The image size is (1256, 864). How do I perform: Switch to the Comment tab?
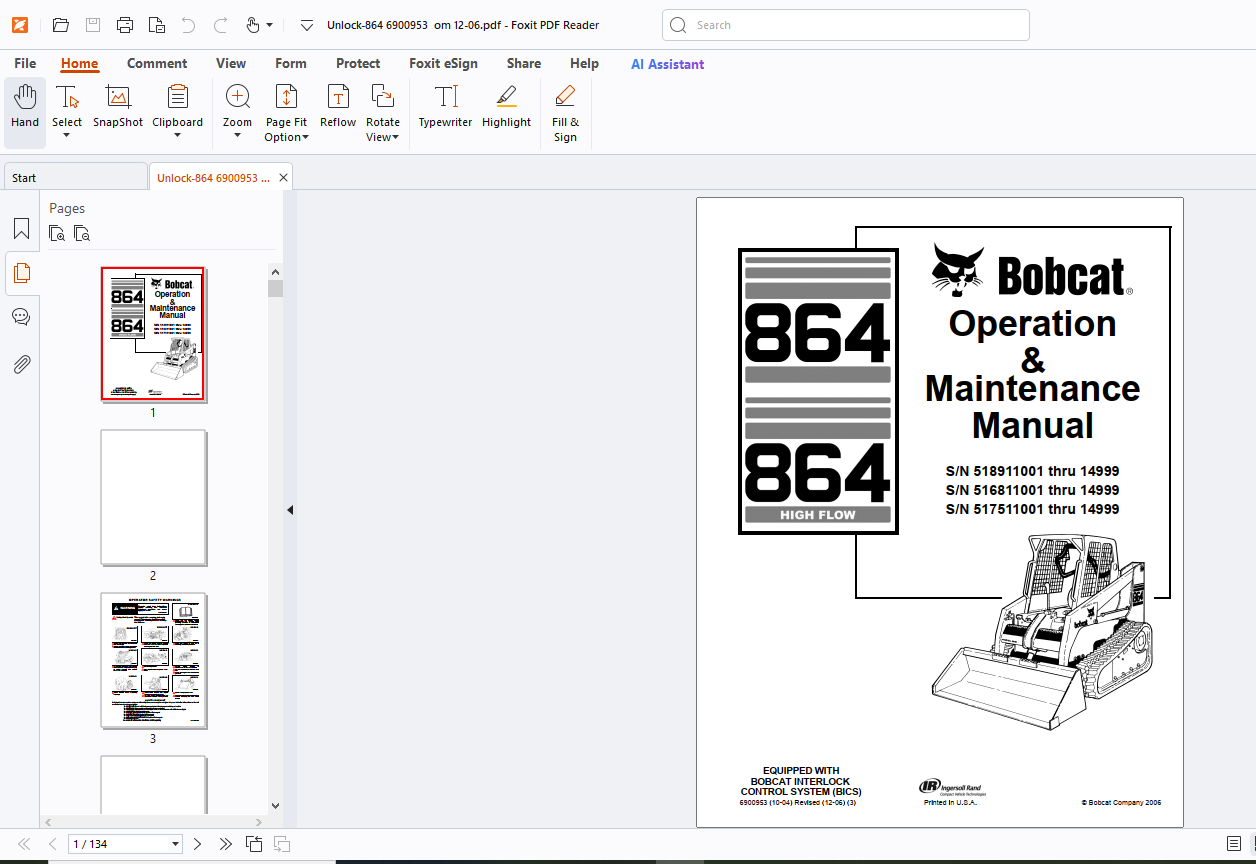(157, 63)
